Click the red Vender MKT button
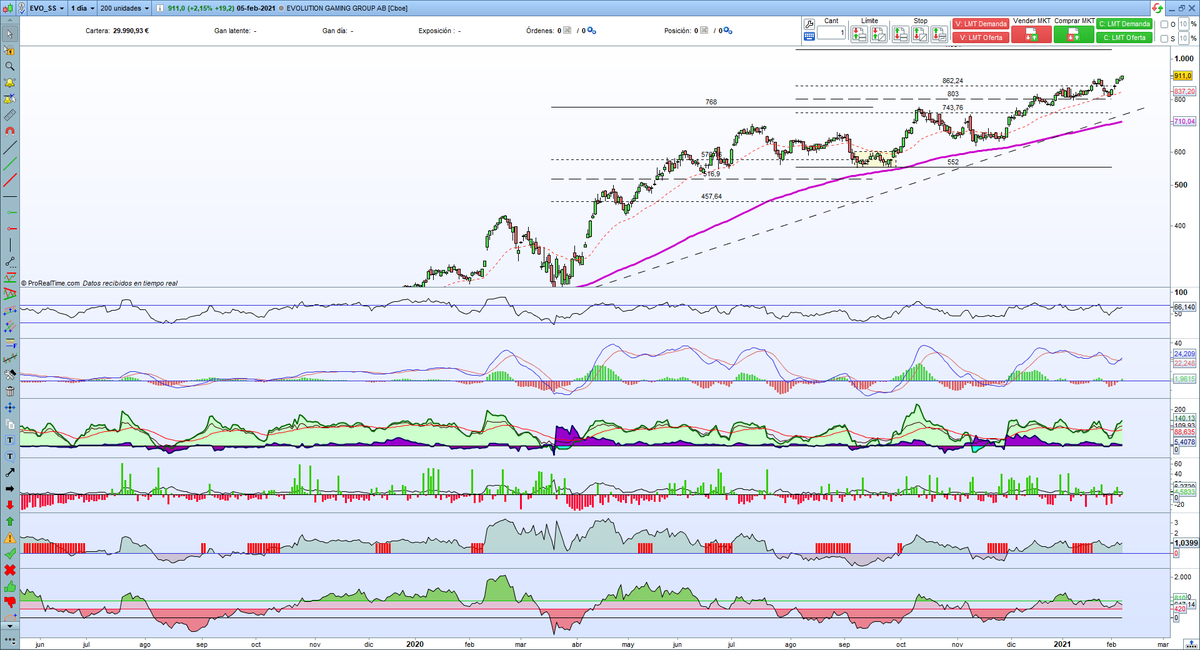This screenshot has height=650, width=1200. point(1031,34)
